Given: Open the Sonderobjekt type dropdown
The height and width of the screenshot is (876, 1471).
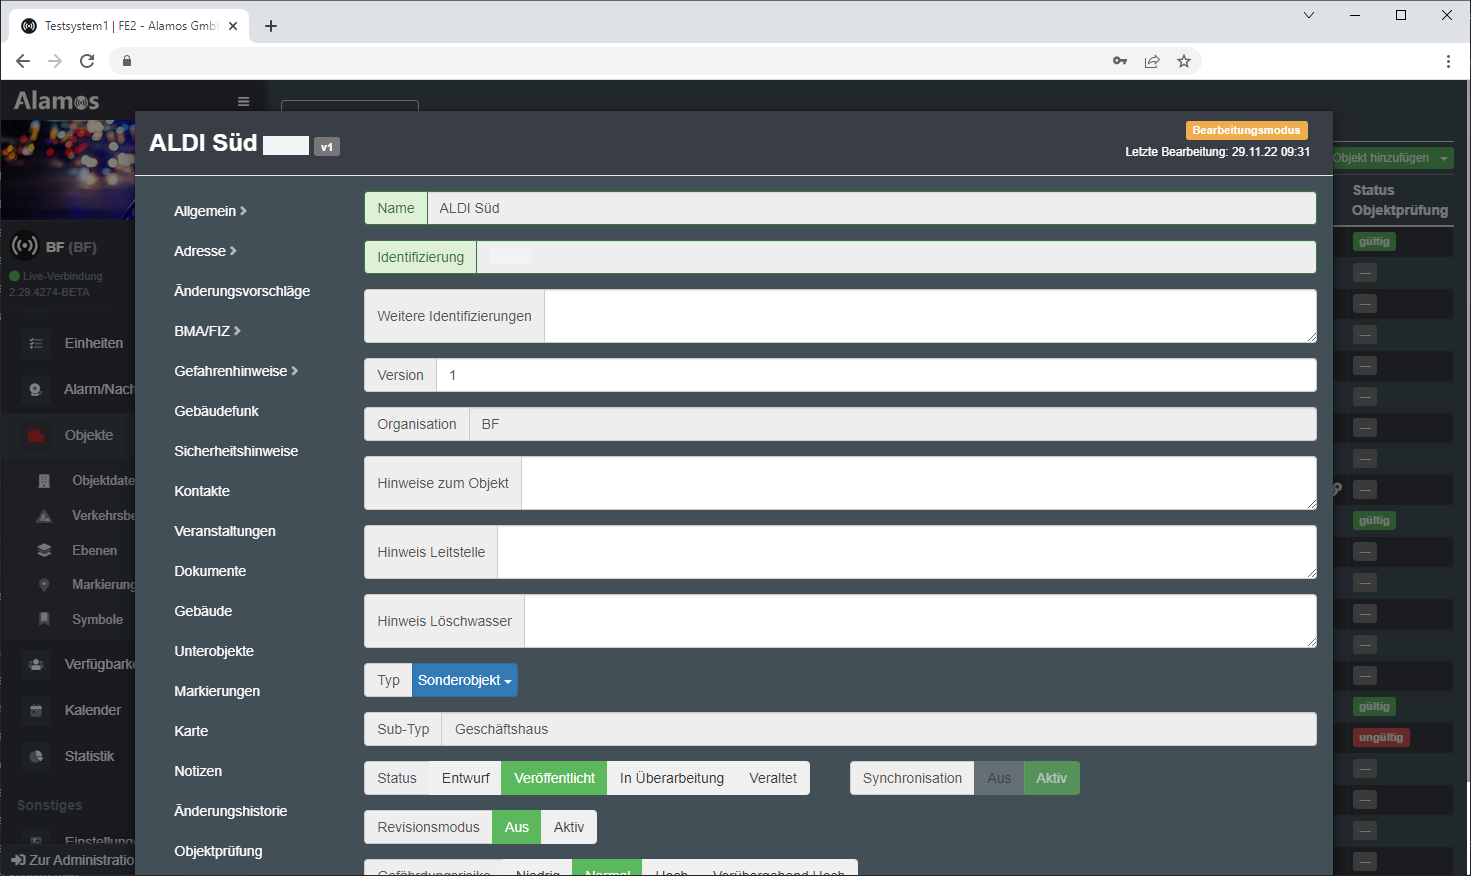Looking at the screenshot, I should click(x=464, y=680).
